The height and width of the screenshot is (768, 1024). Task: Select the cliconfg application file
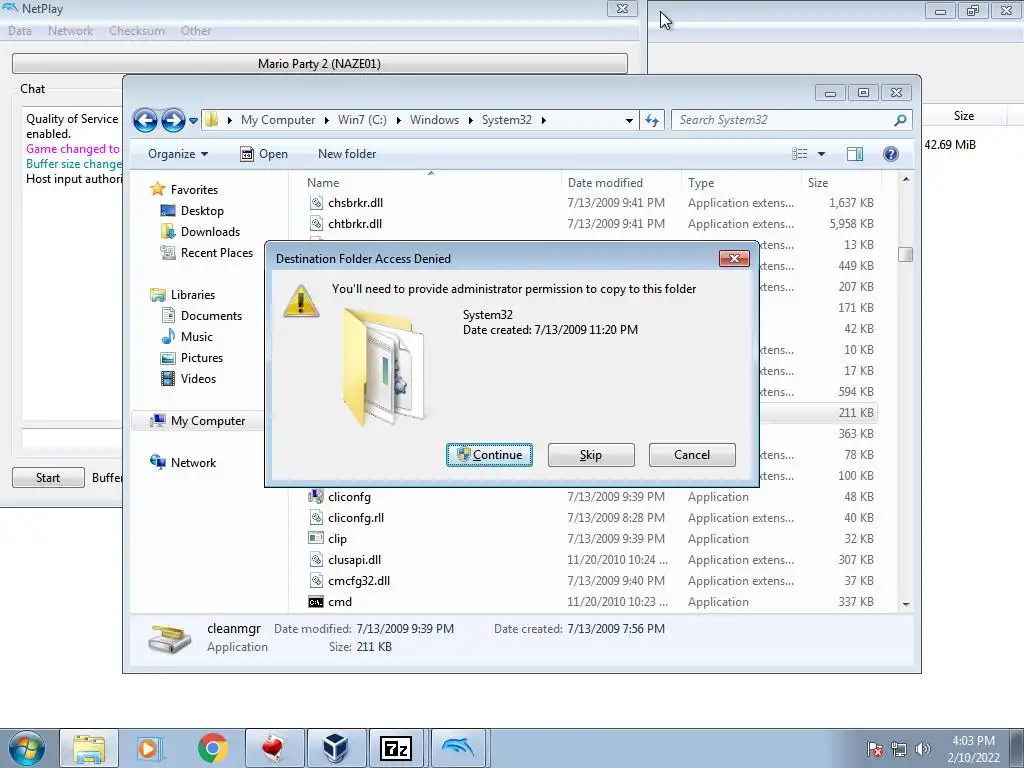(349, 497)
